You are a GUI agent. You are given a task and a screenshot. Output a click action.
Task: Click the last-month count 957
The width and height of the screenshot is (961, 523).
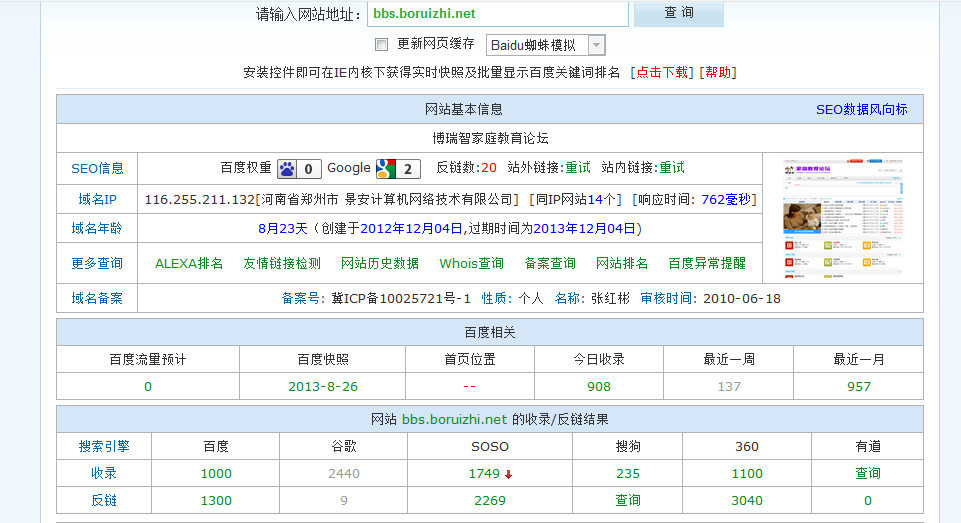[x=859, y=387]
